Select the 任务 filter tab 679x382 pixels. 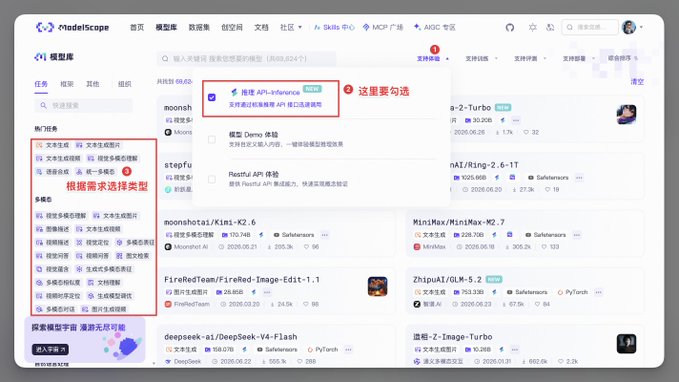(41, 84)
